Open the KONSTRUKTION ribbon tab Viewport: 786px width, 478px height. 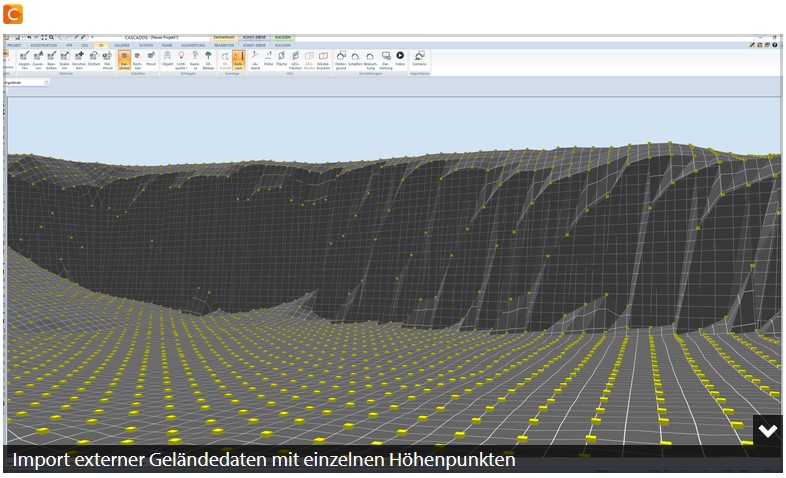(x=44, y=45)
